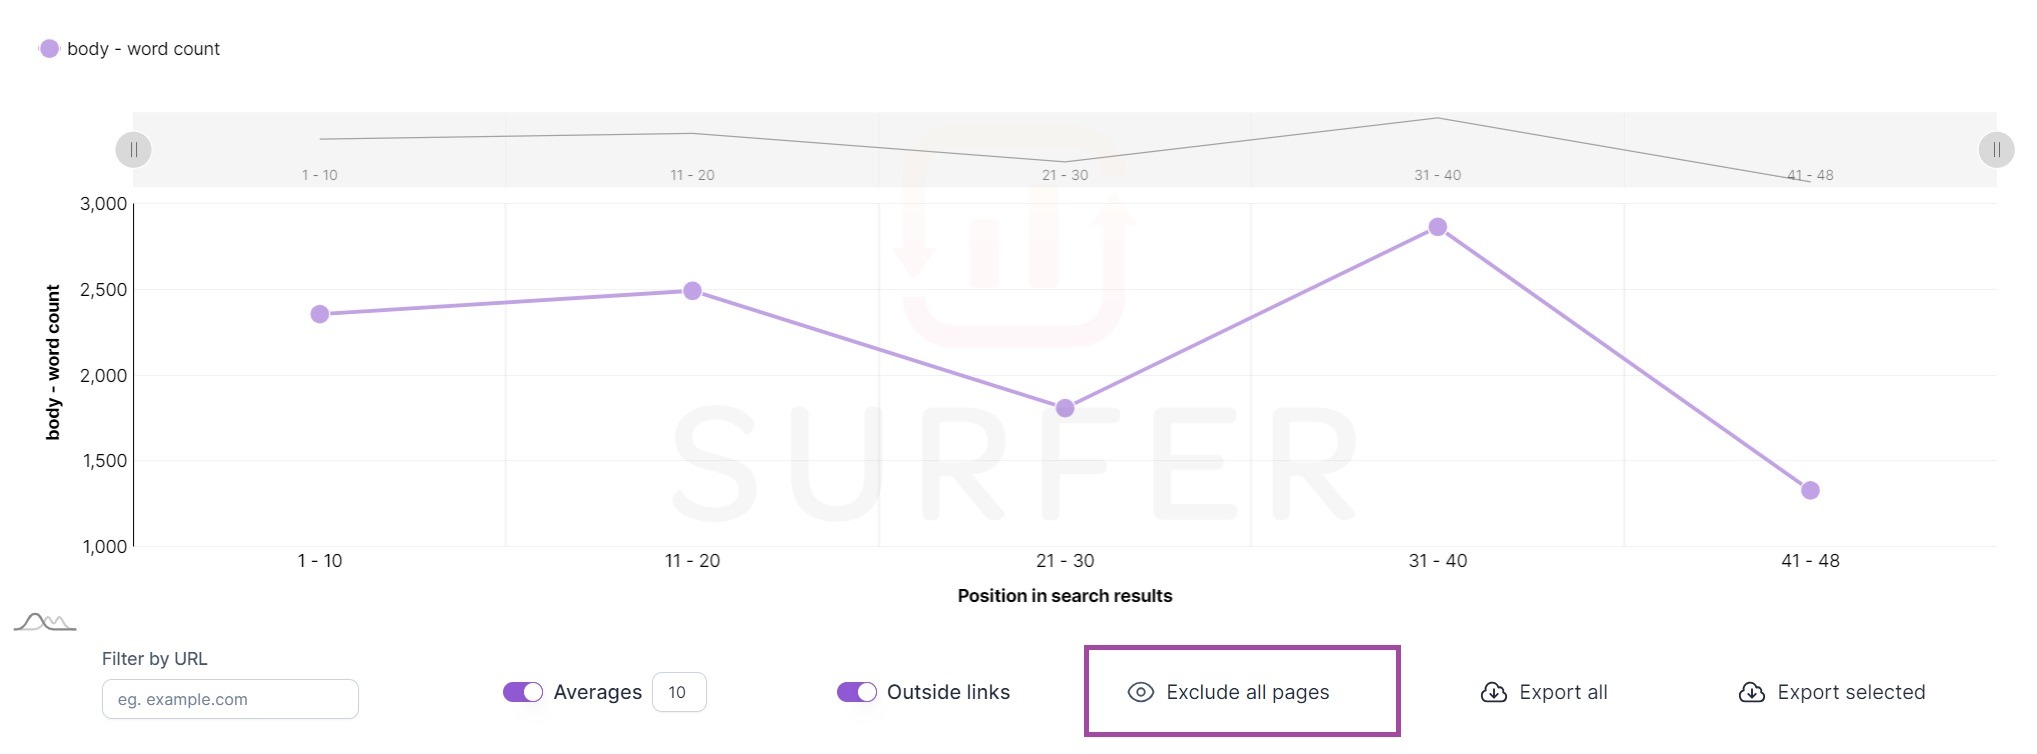Click the distribution curve icon below the chart
This screenshot has width=2037, height=754.
45,623
